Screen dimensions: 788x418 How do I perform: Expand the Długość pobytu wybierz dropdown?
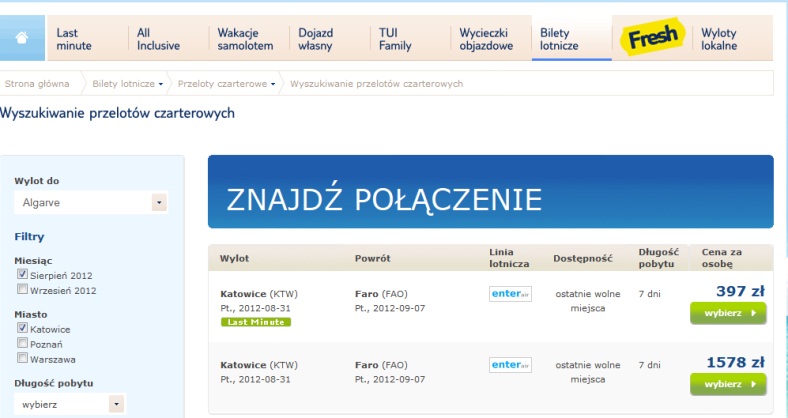pos(70,404)
